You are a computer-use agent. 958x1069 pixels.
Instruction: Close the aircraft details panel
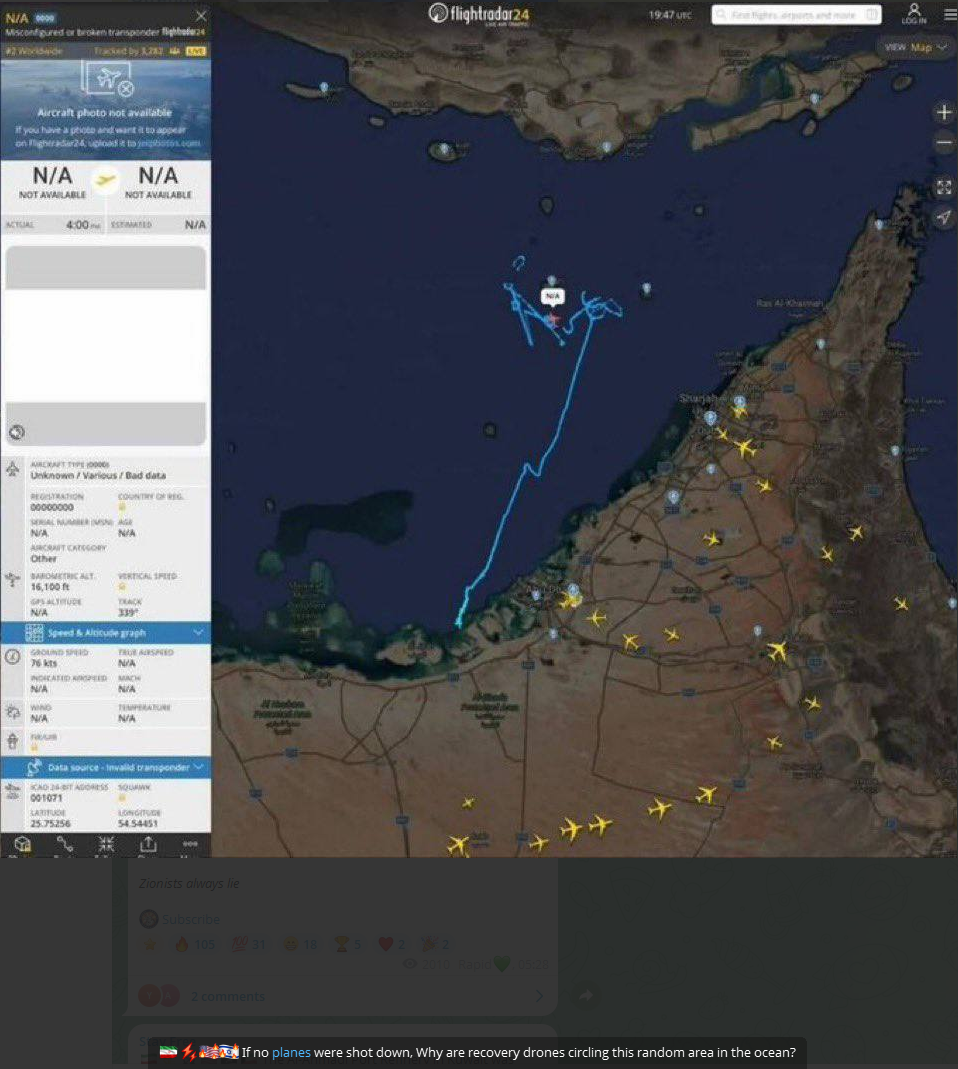[x=200, y=16]
